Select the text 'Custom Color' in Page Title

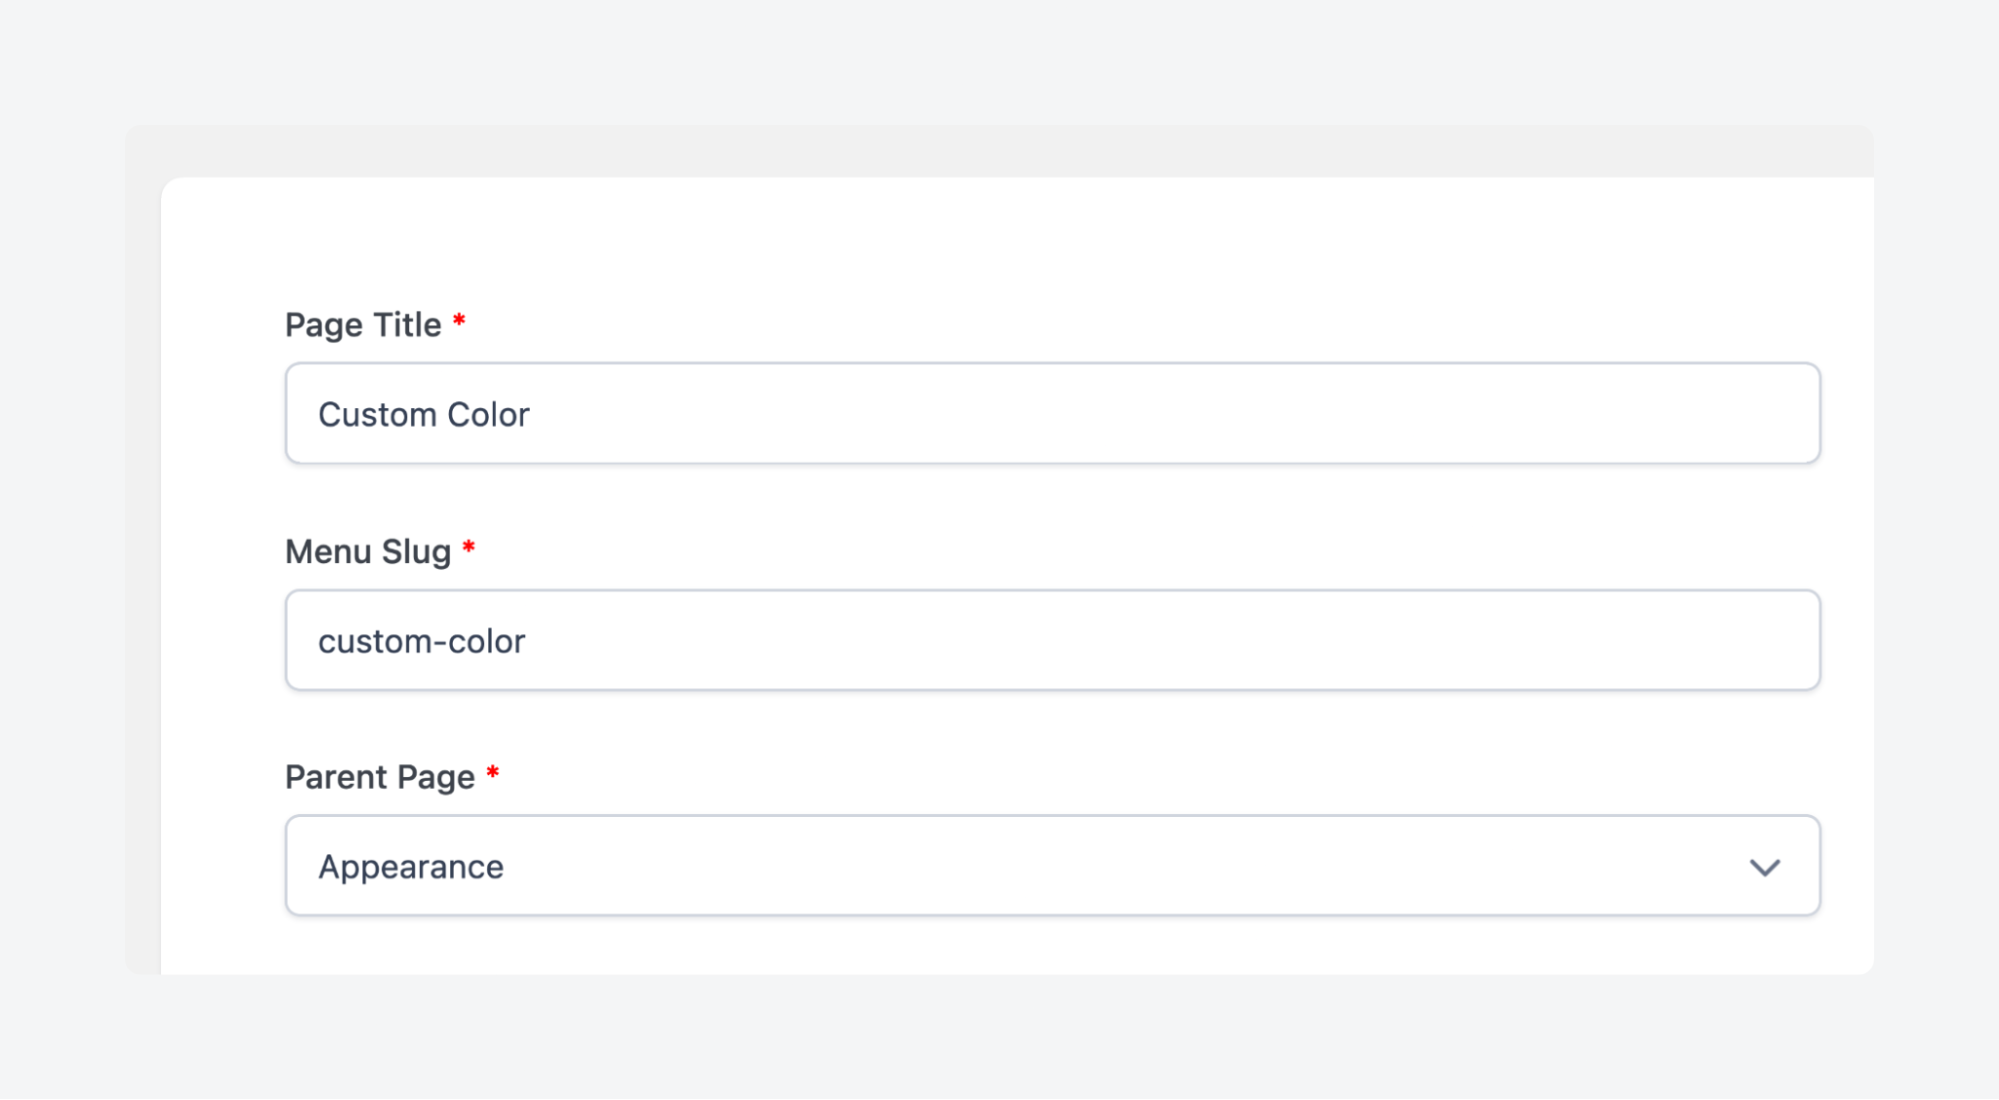point(424,414)
